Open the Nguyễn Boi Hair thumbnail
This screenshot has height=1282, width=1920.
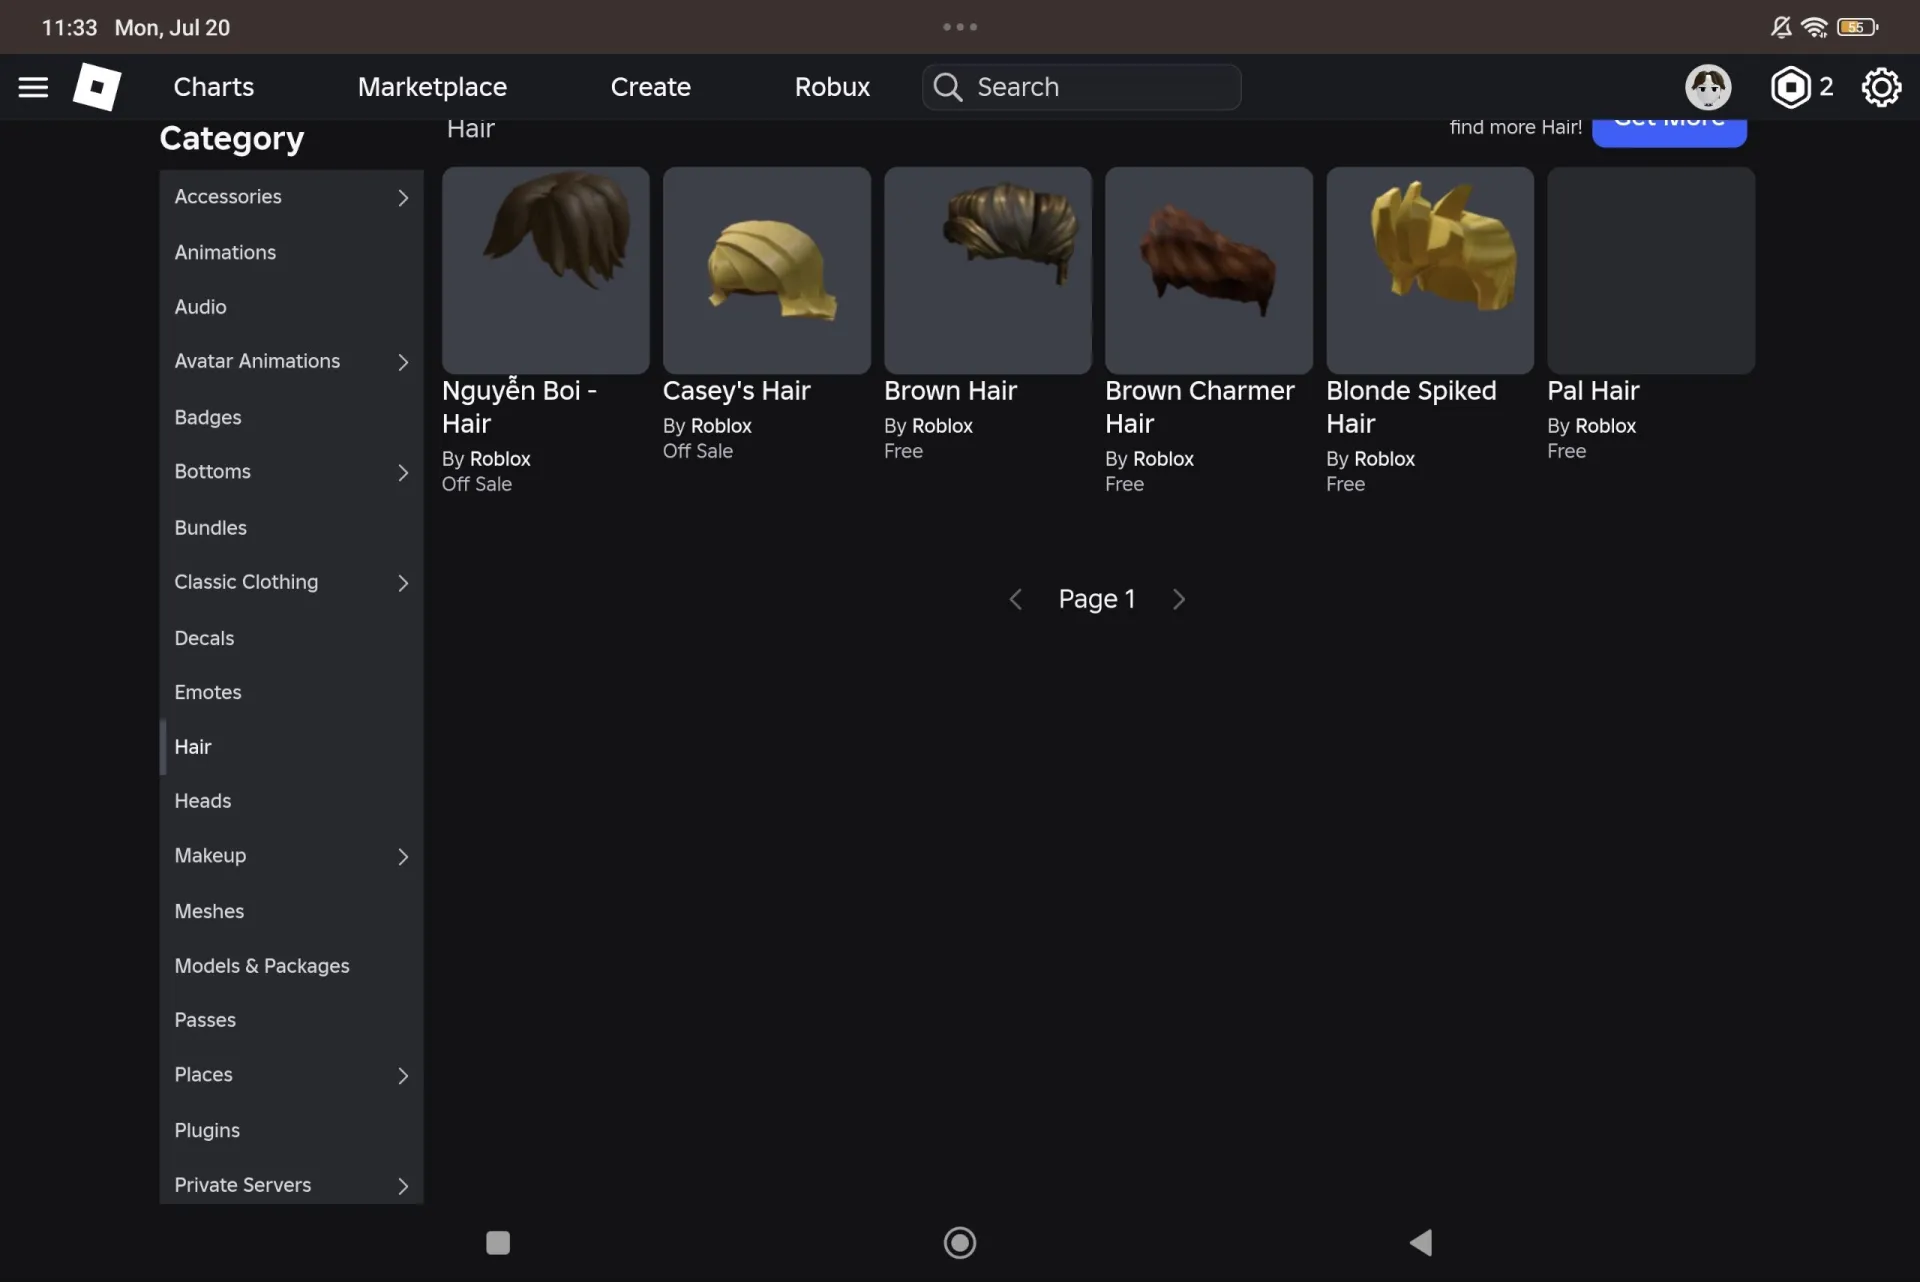click(546, 270)
